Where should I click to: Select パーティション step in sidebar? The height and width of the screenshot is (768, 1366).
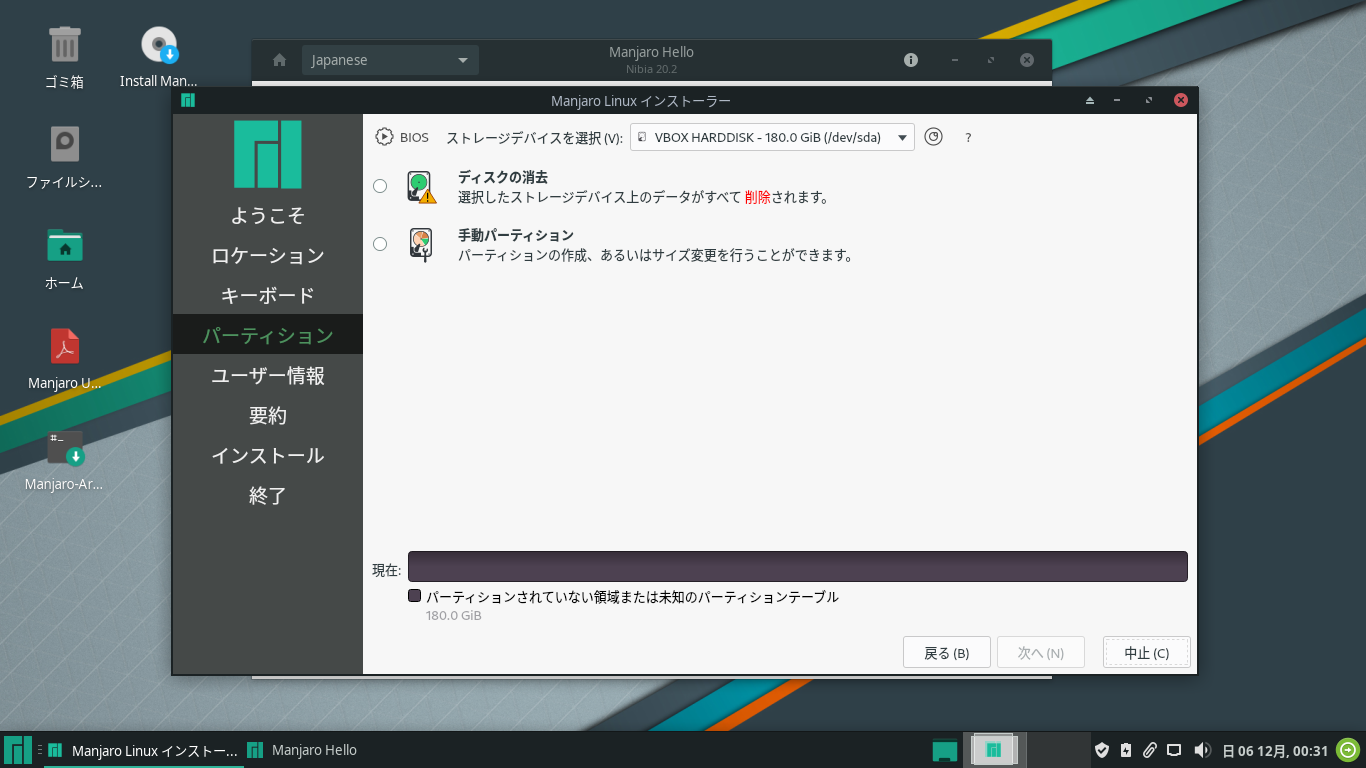pos(268,335)
